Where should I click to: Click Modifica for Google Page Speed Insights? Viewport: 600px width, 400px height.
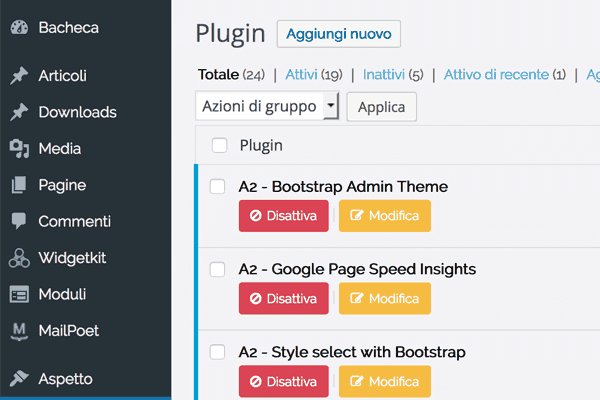pyautogui.click(x=385, y=299)
